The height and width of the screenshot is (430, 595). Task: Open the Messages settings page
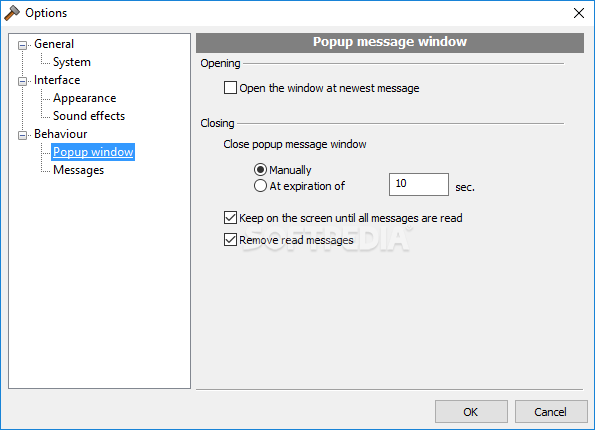[x=79, y=170]
